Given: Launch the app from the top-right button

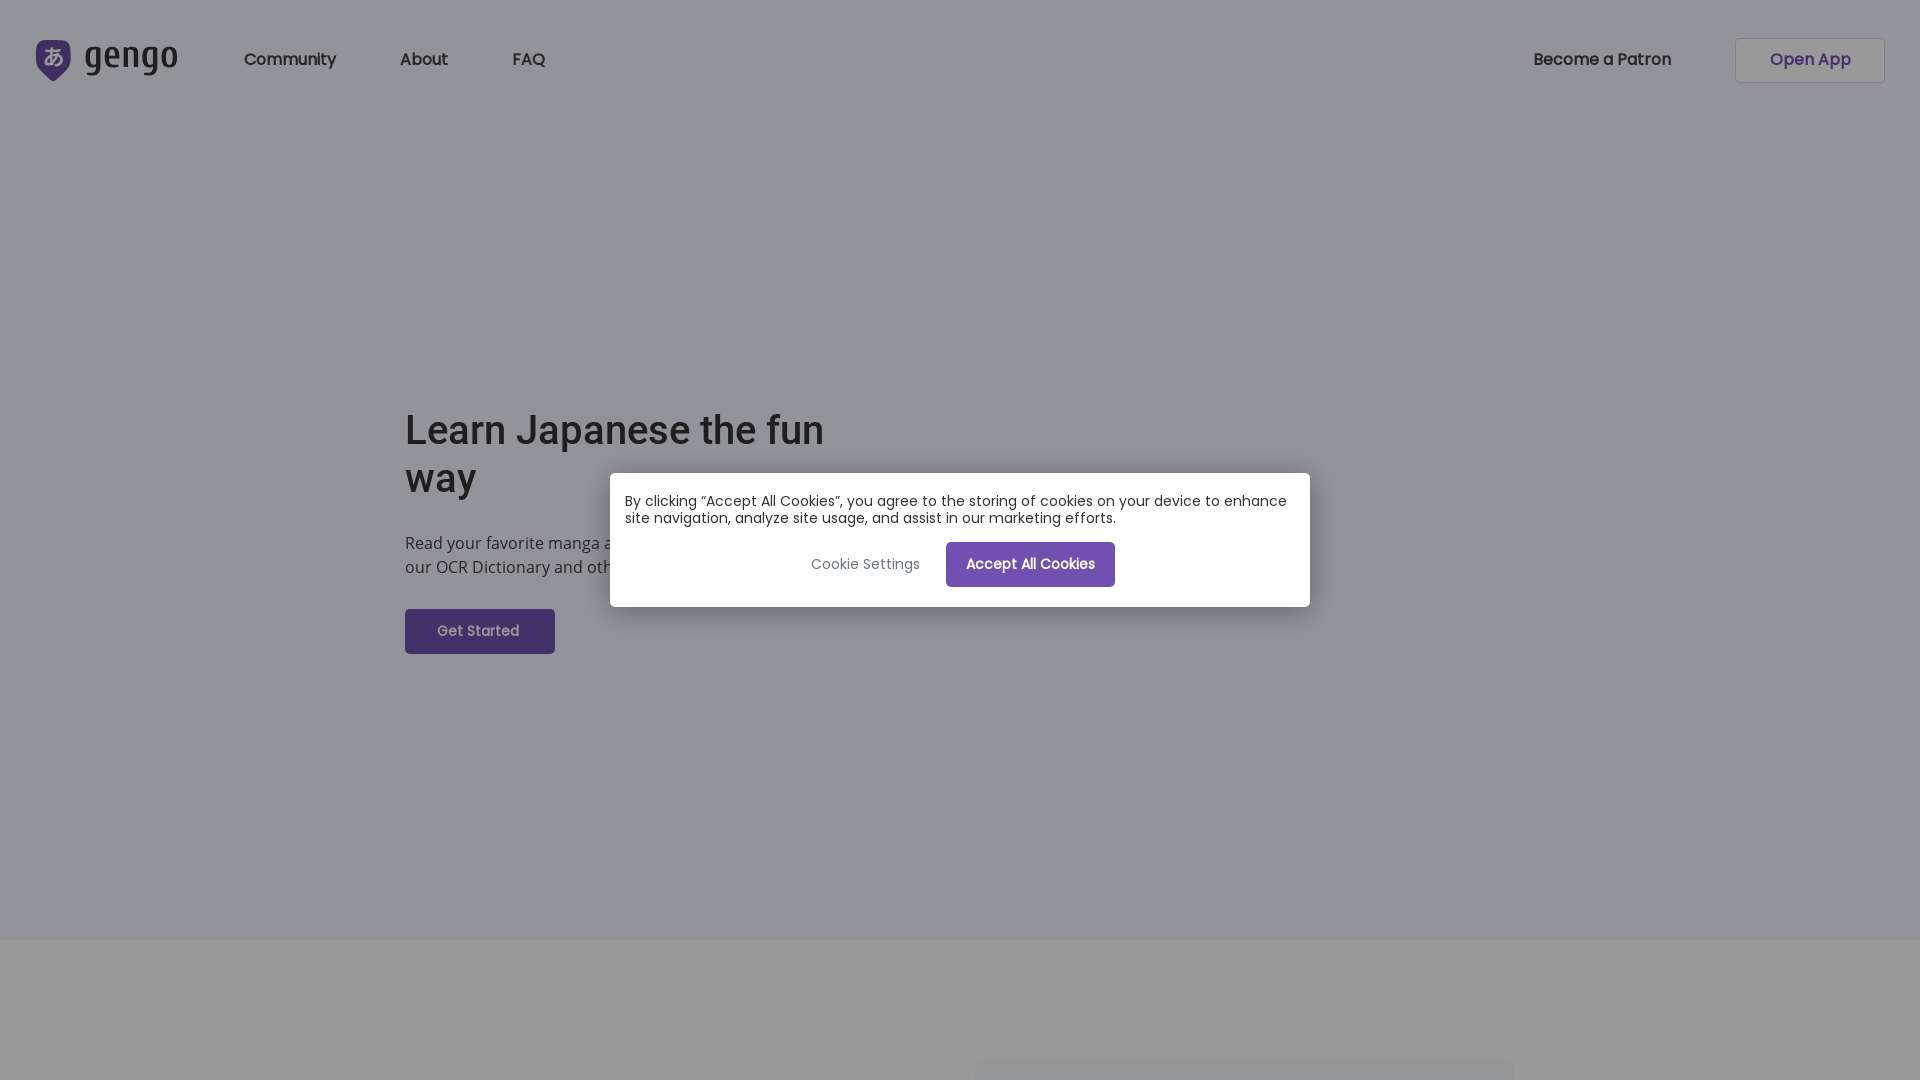Looking at the screenshot, I should click(1809, 60).
